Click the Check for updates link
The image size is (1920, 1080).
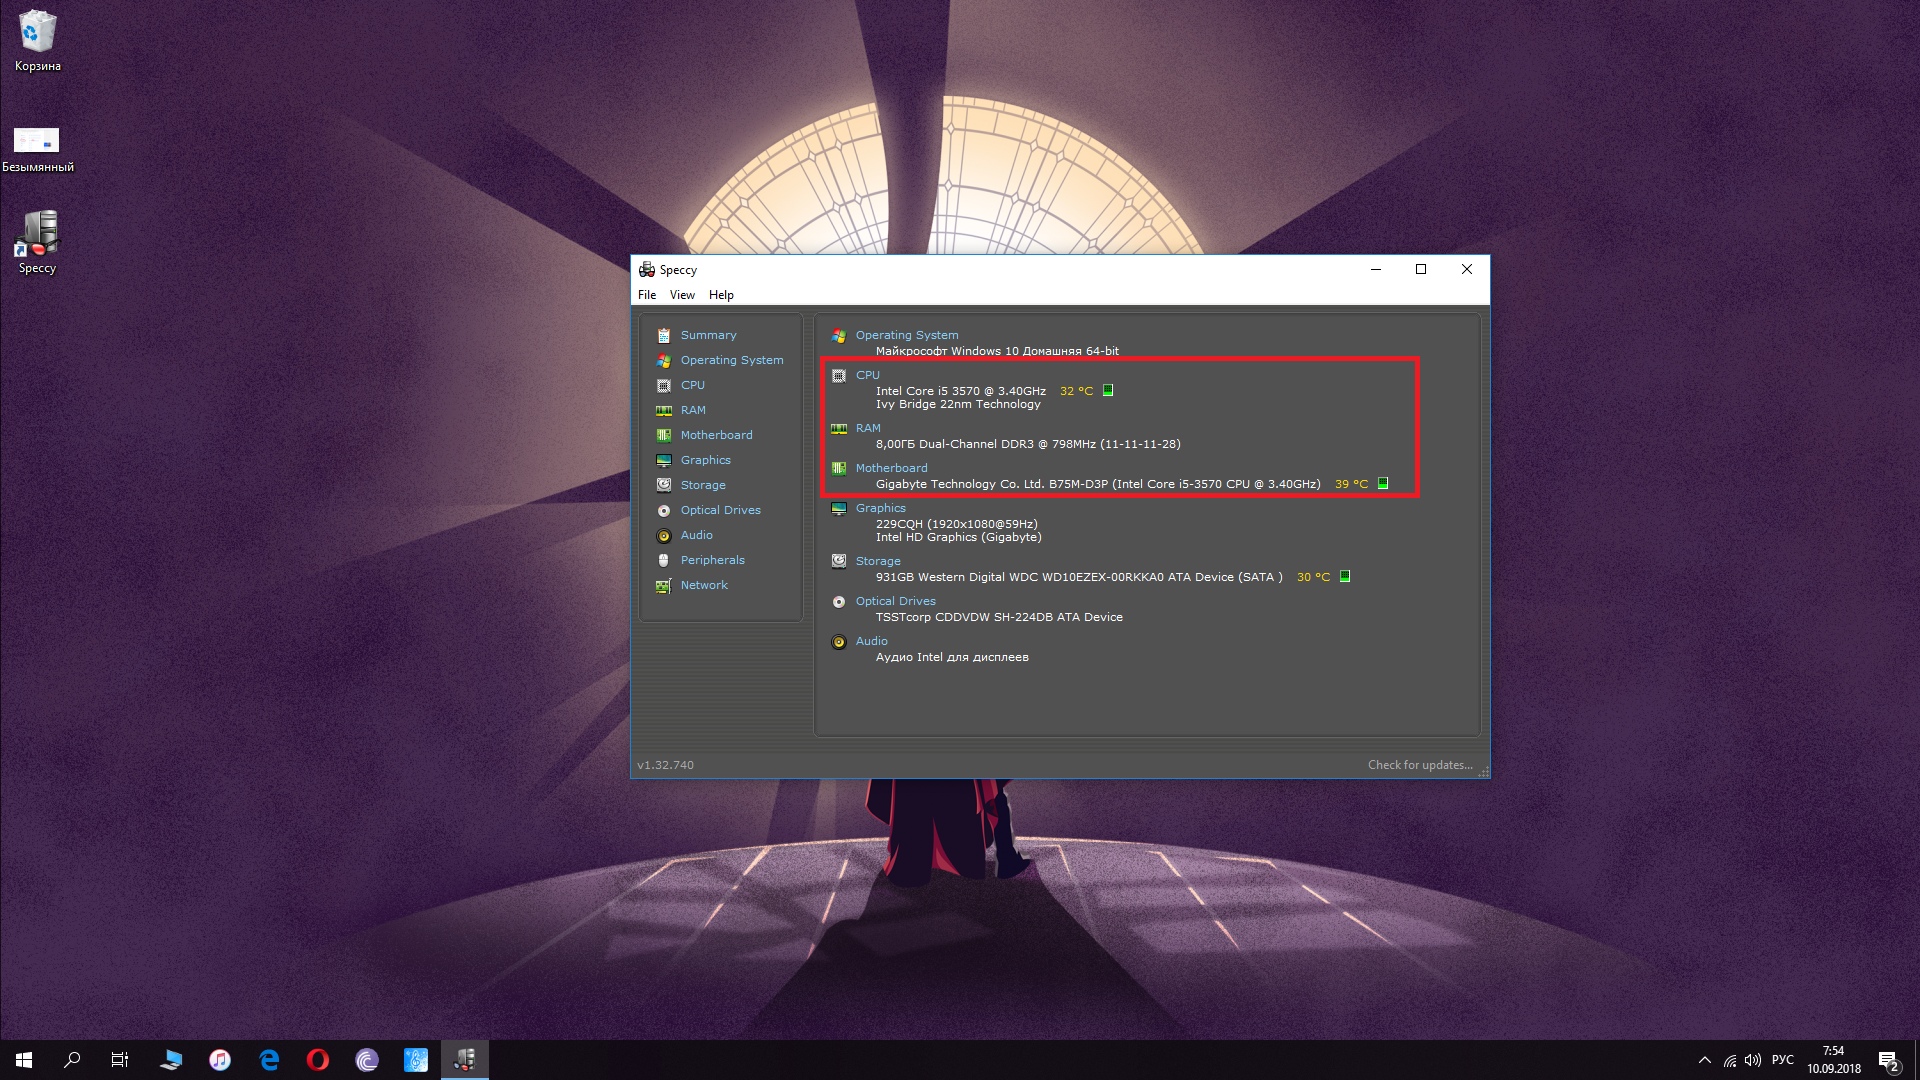(1420, 765)
